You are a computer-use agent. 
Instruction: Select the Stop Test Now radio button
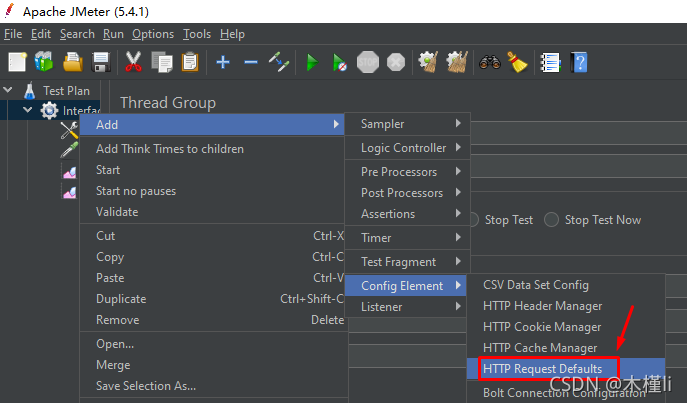[x=551, y=219]
